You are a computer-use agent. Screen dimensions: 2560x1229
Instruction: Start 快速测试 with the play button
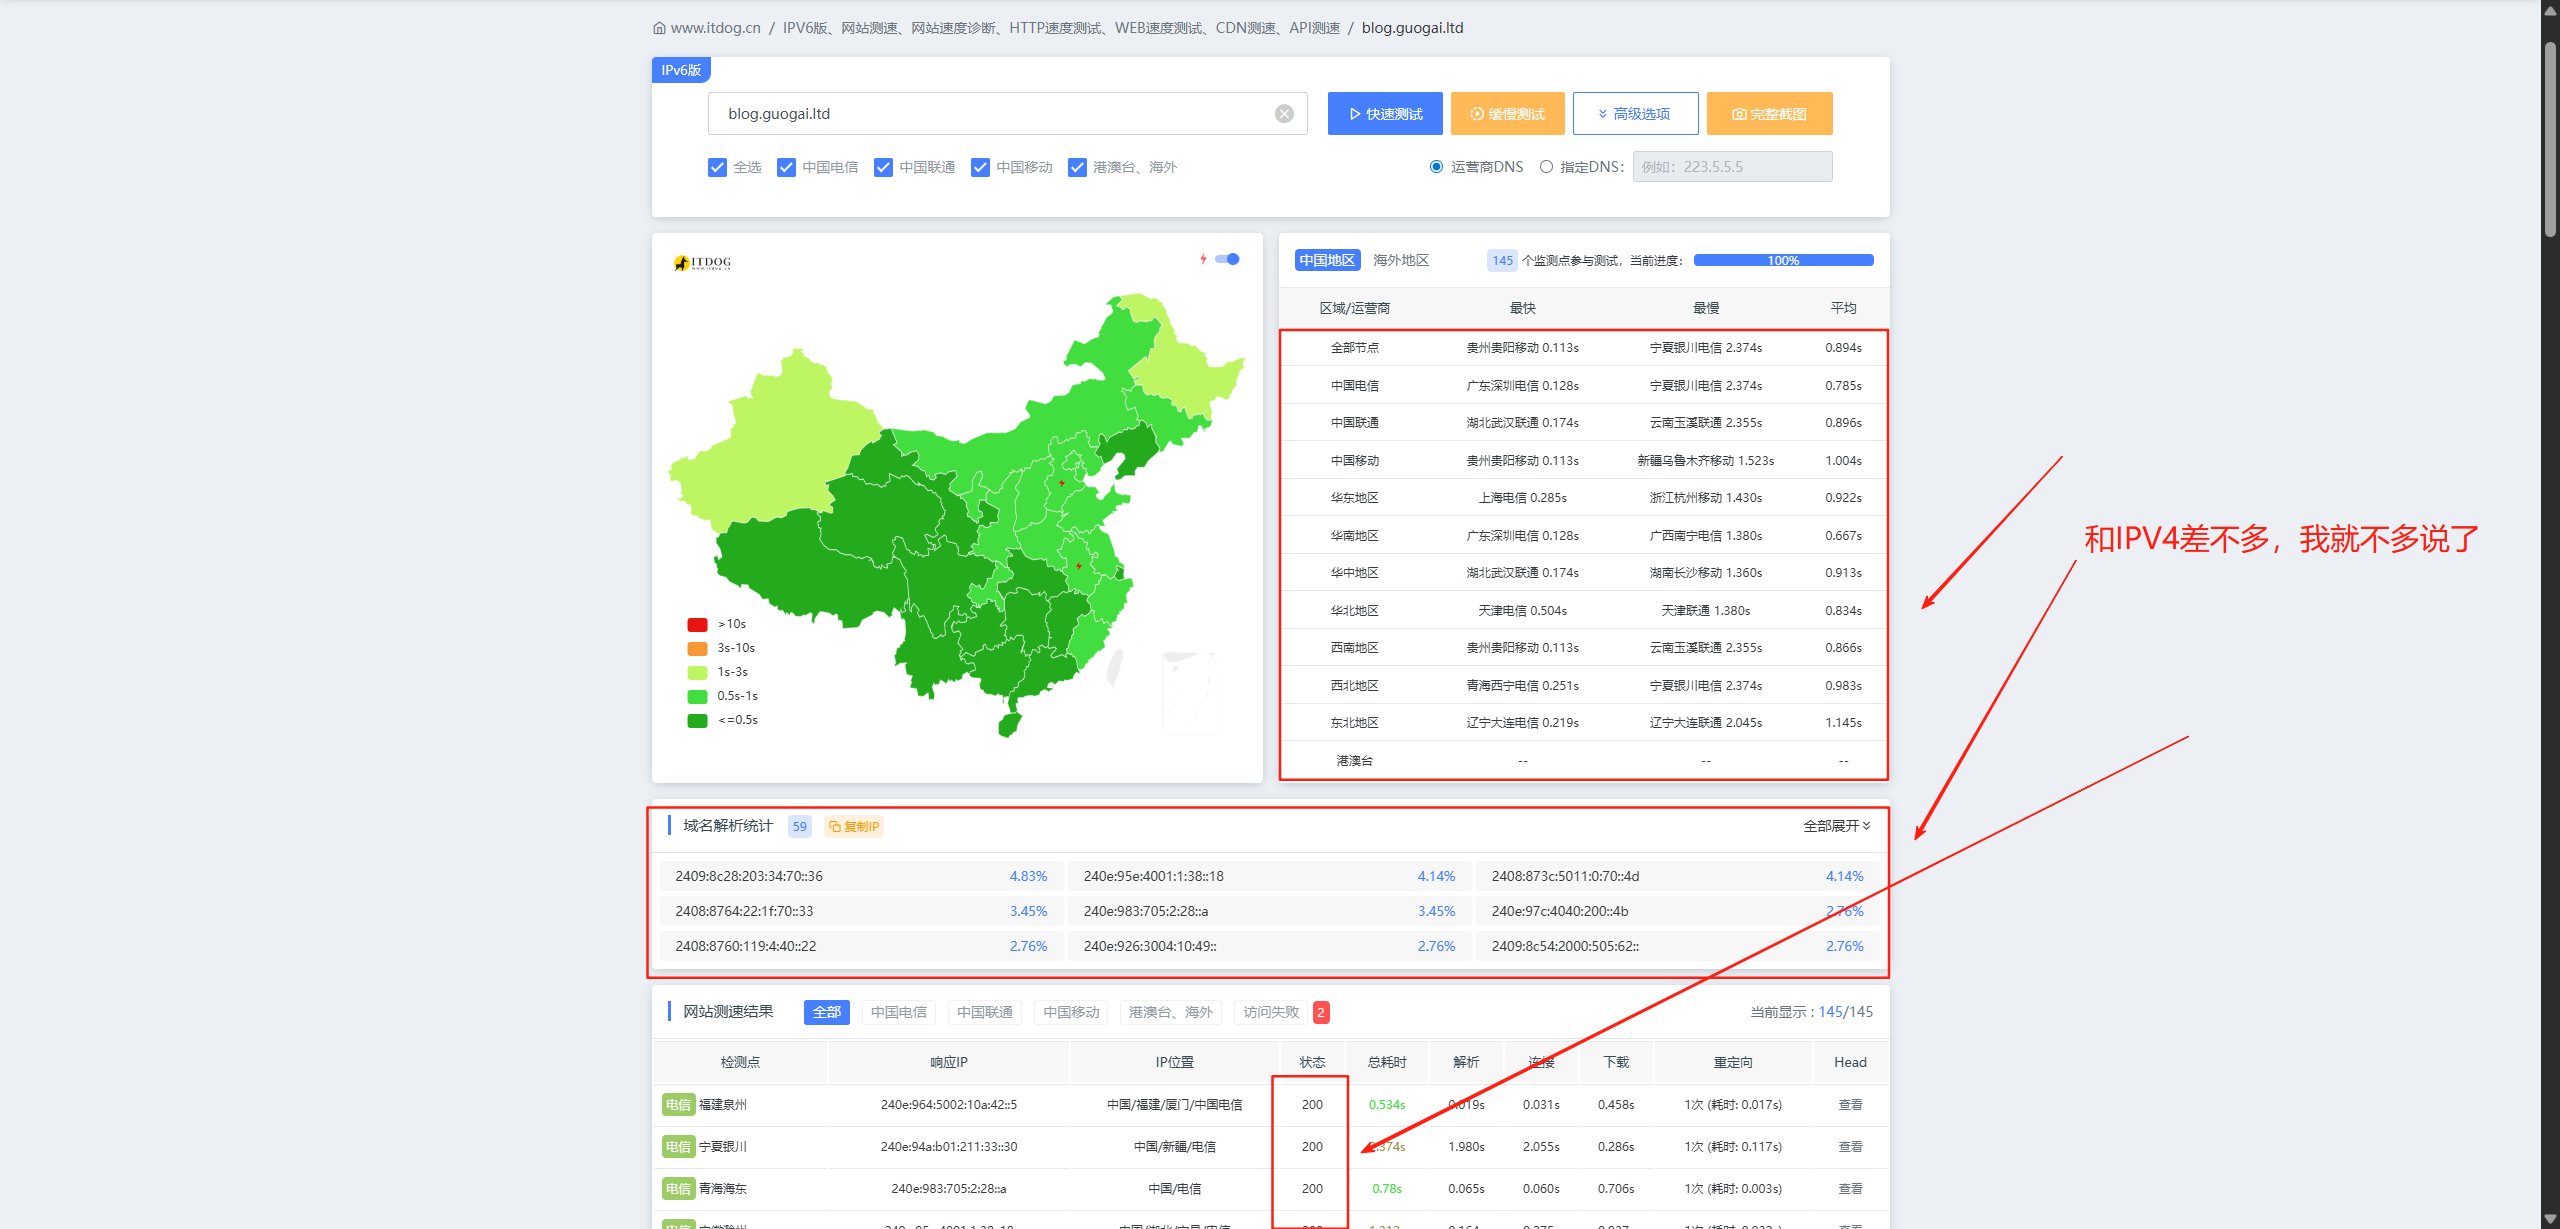tap(1384, 114)
